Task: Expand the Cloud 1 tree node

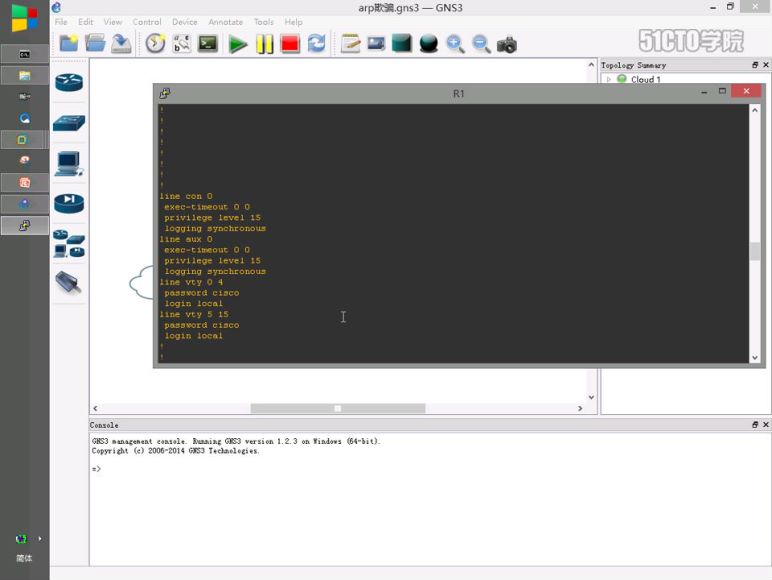Action: (x=608, y=79)
